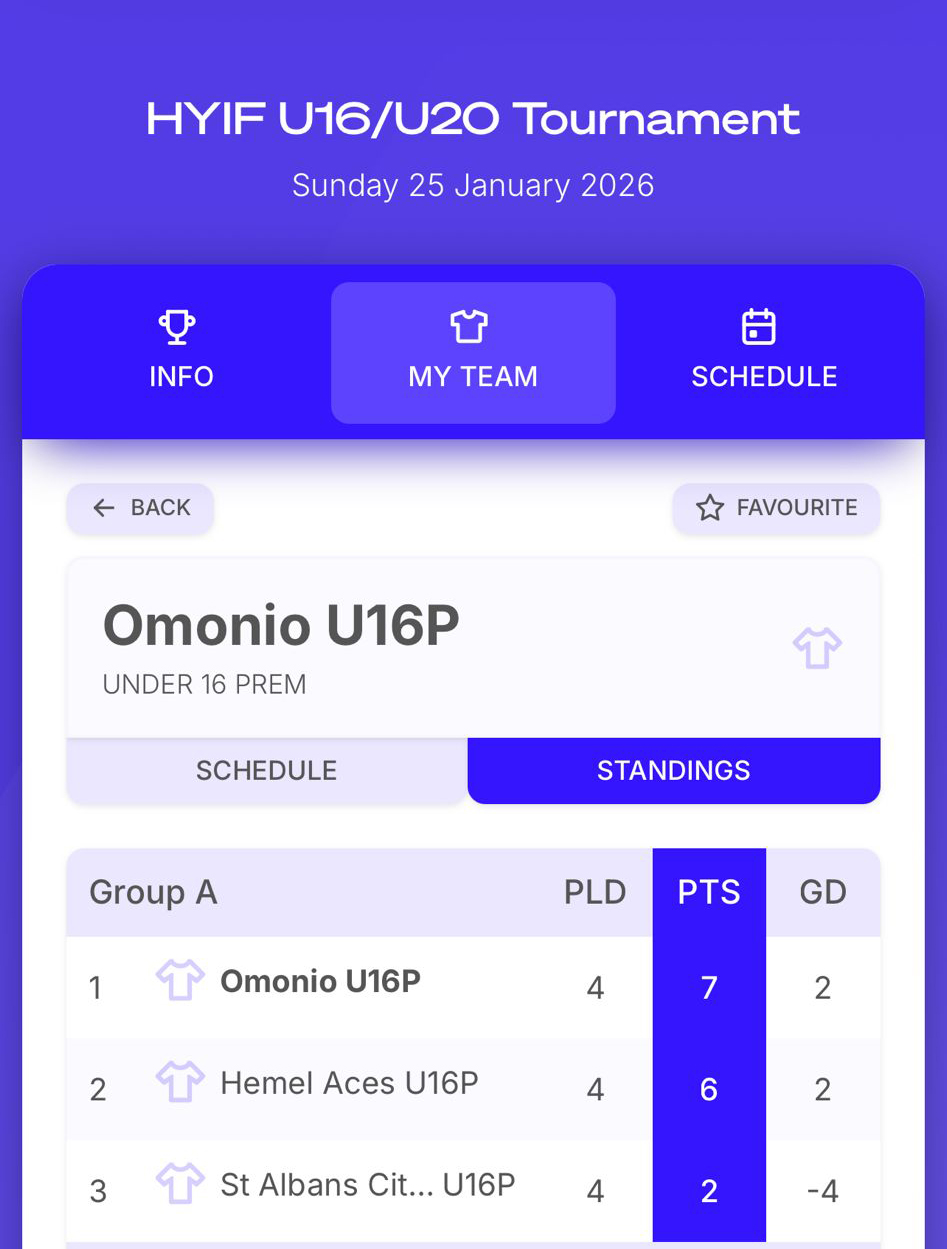Sort standings by PTS column
Viewport: 947px width, 1249px height.
pos(709,892)
